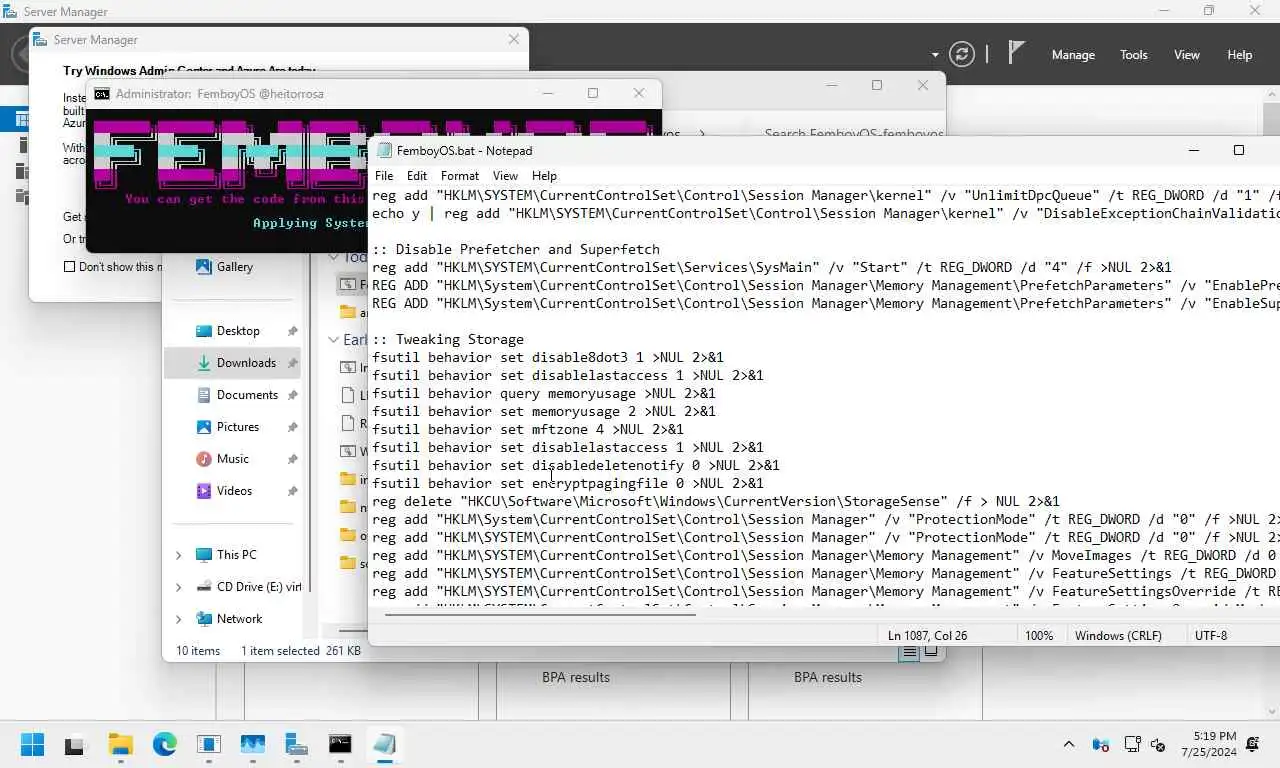
Task: Open the Command Prompt taskbar icon
Action: pyautogui.click(x=340, y=745)
